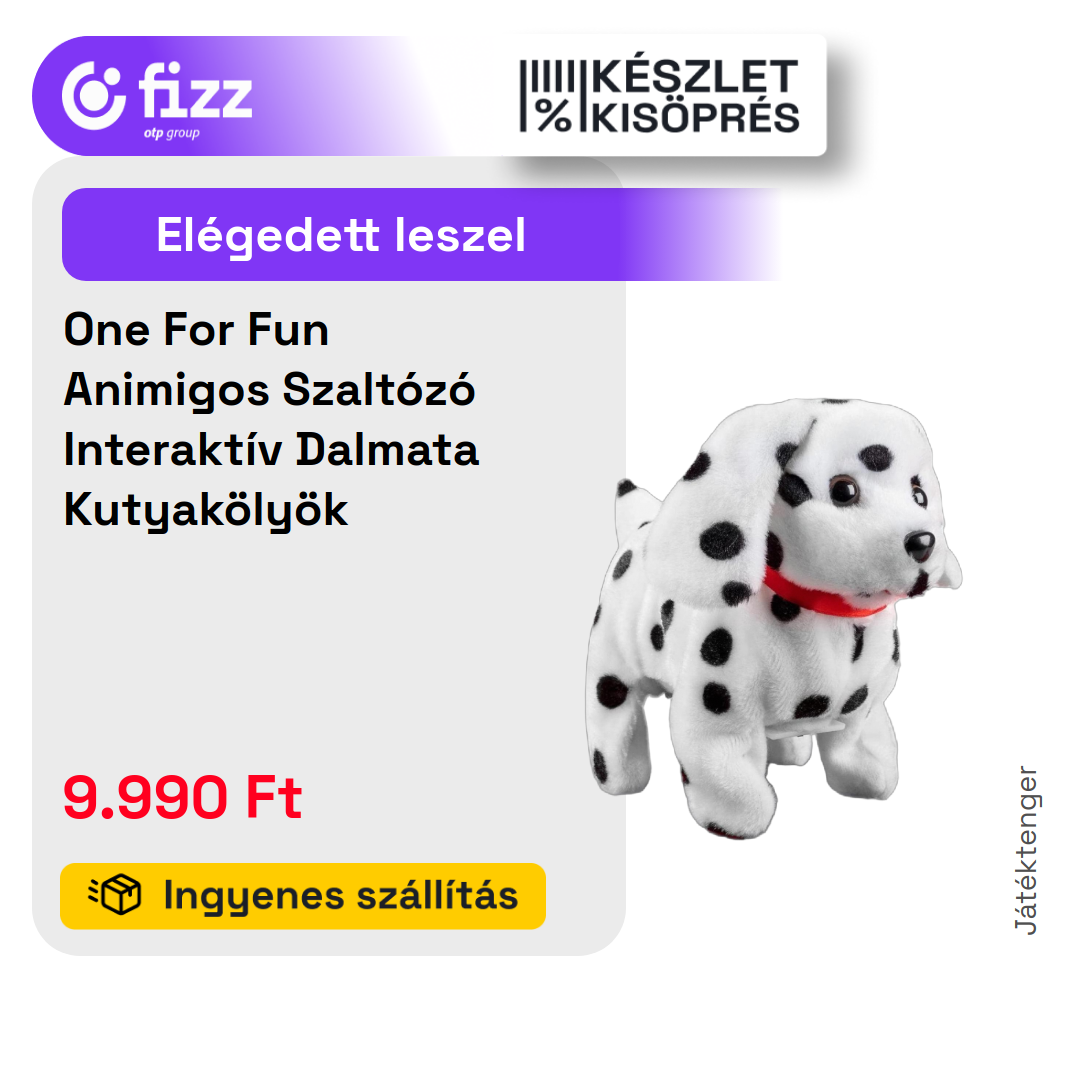Open the otp group label
This screenshot has width=1080, height=1080.
pyautogui.click(x=172, y=133)
